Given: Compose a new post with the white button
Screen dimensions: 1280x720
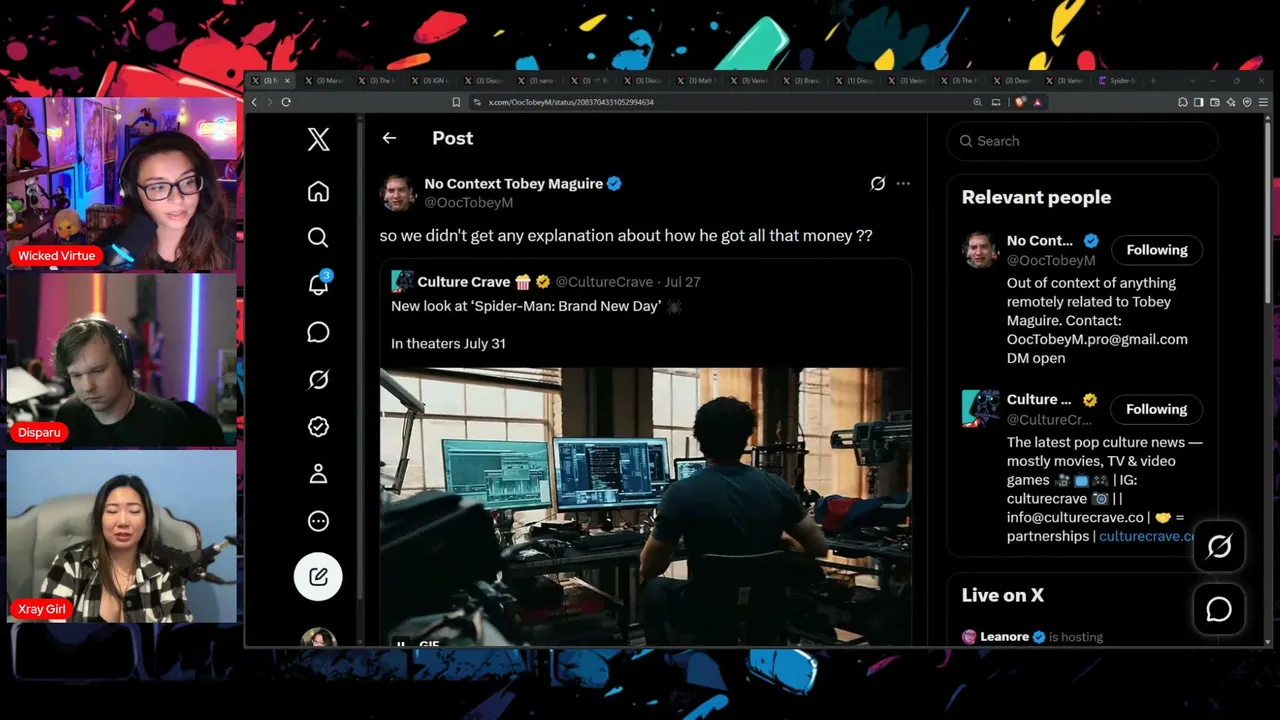Looking at the screenshot, I should (x=318, y=577).
